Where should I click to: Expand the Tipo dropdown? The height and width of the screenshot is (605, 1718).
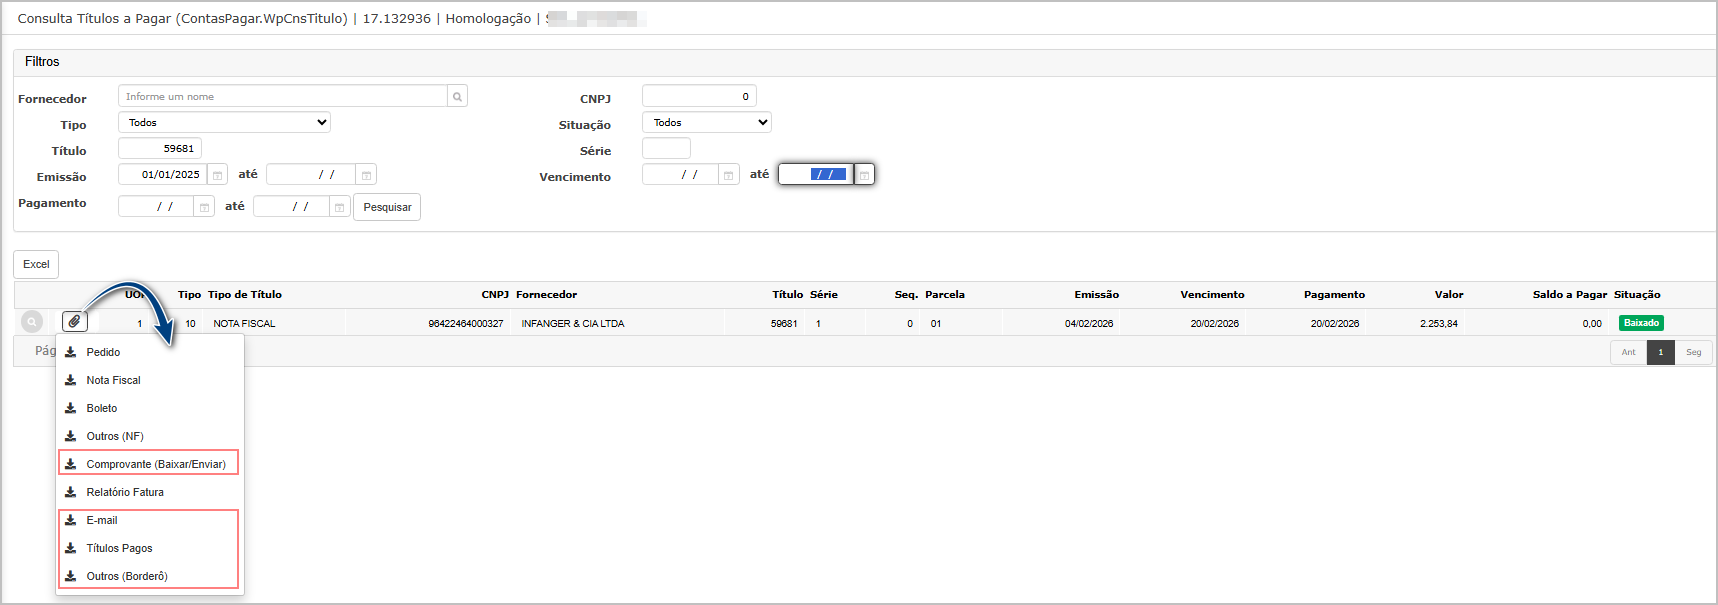coord(224,123)
